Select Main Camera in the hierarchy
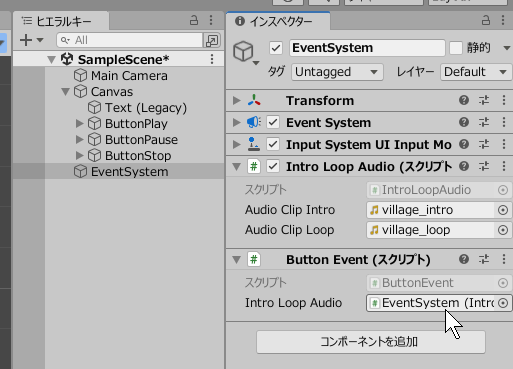The height and width of the screenshot is (369, 513). pos(129,76)
